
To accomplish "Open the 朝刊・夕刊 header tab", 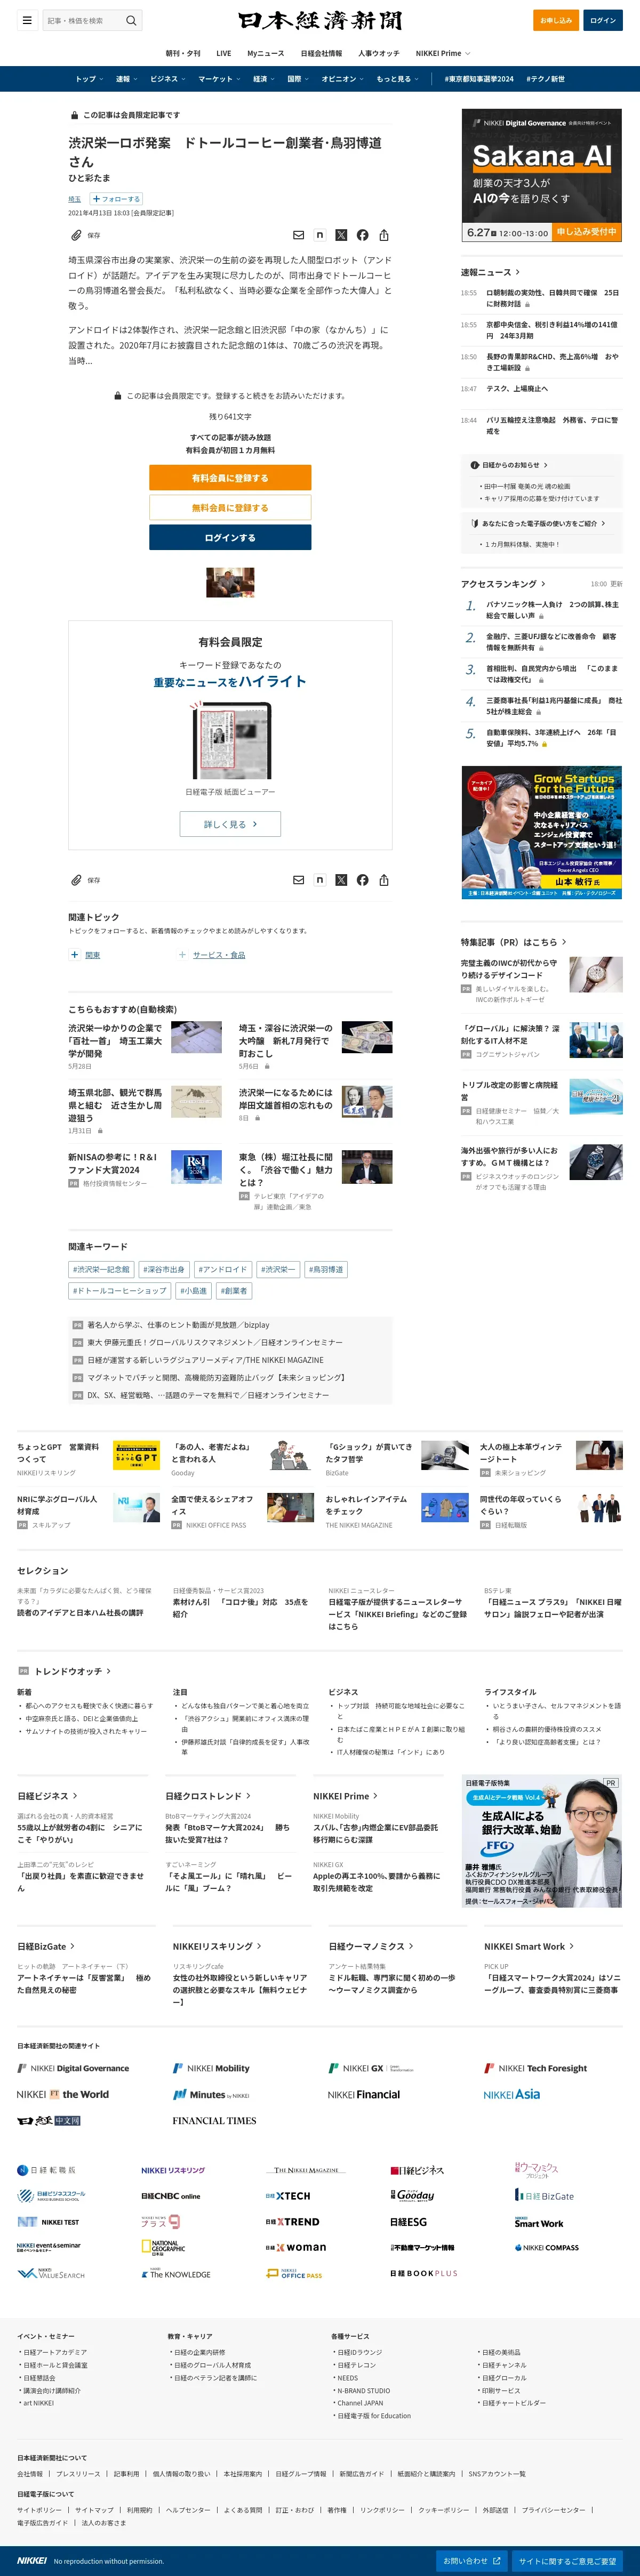I will (x=183, y=53).
